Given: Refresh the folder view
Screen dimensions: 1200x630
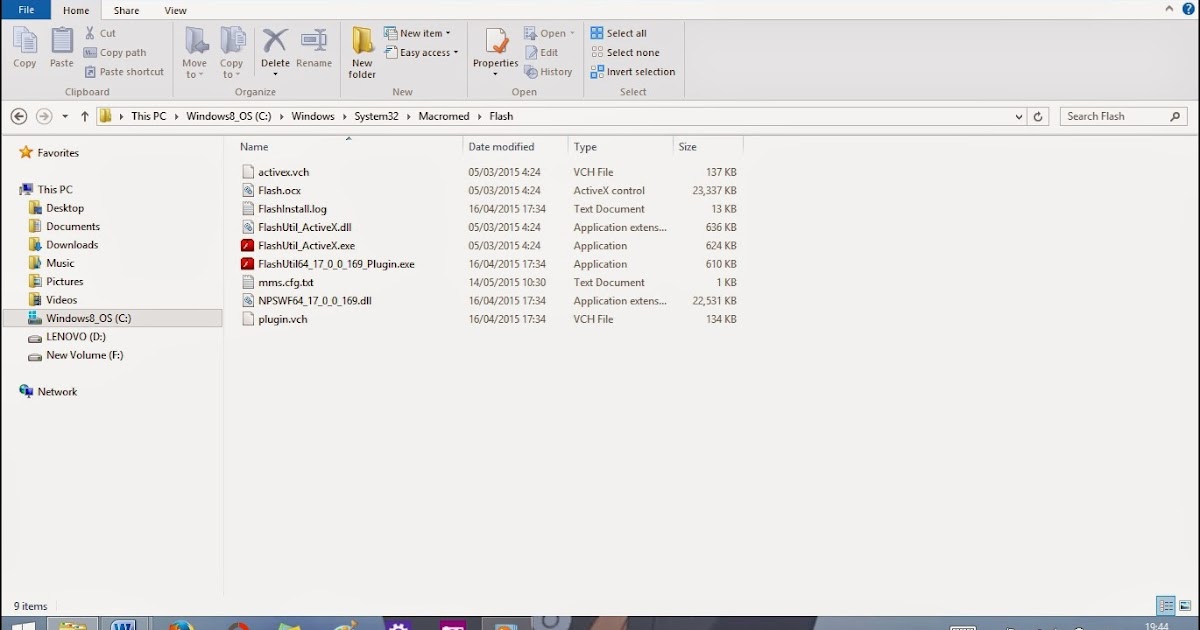Looking at the screenshot, I should 1038,116.
